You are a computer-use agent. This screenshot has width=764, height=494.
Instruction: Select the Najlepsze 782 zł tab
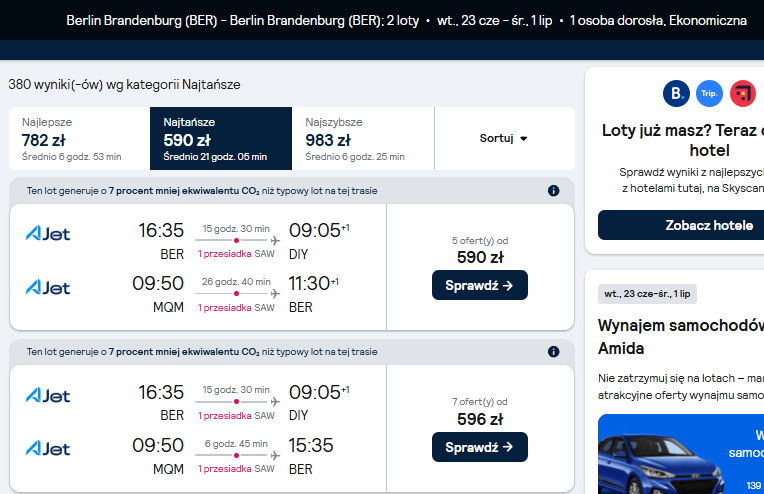tap(79, 138)
